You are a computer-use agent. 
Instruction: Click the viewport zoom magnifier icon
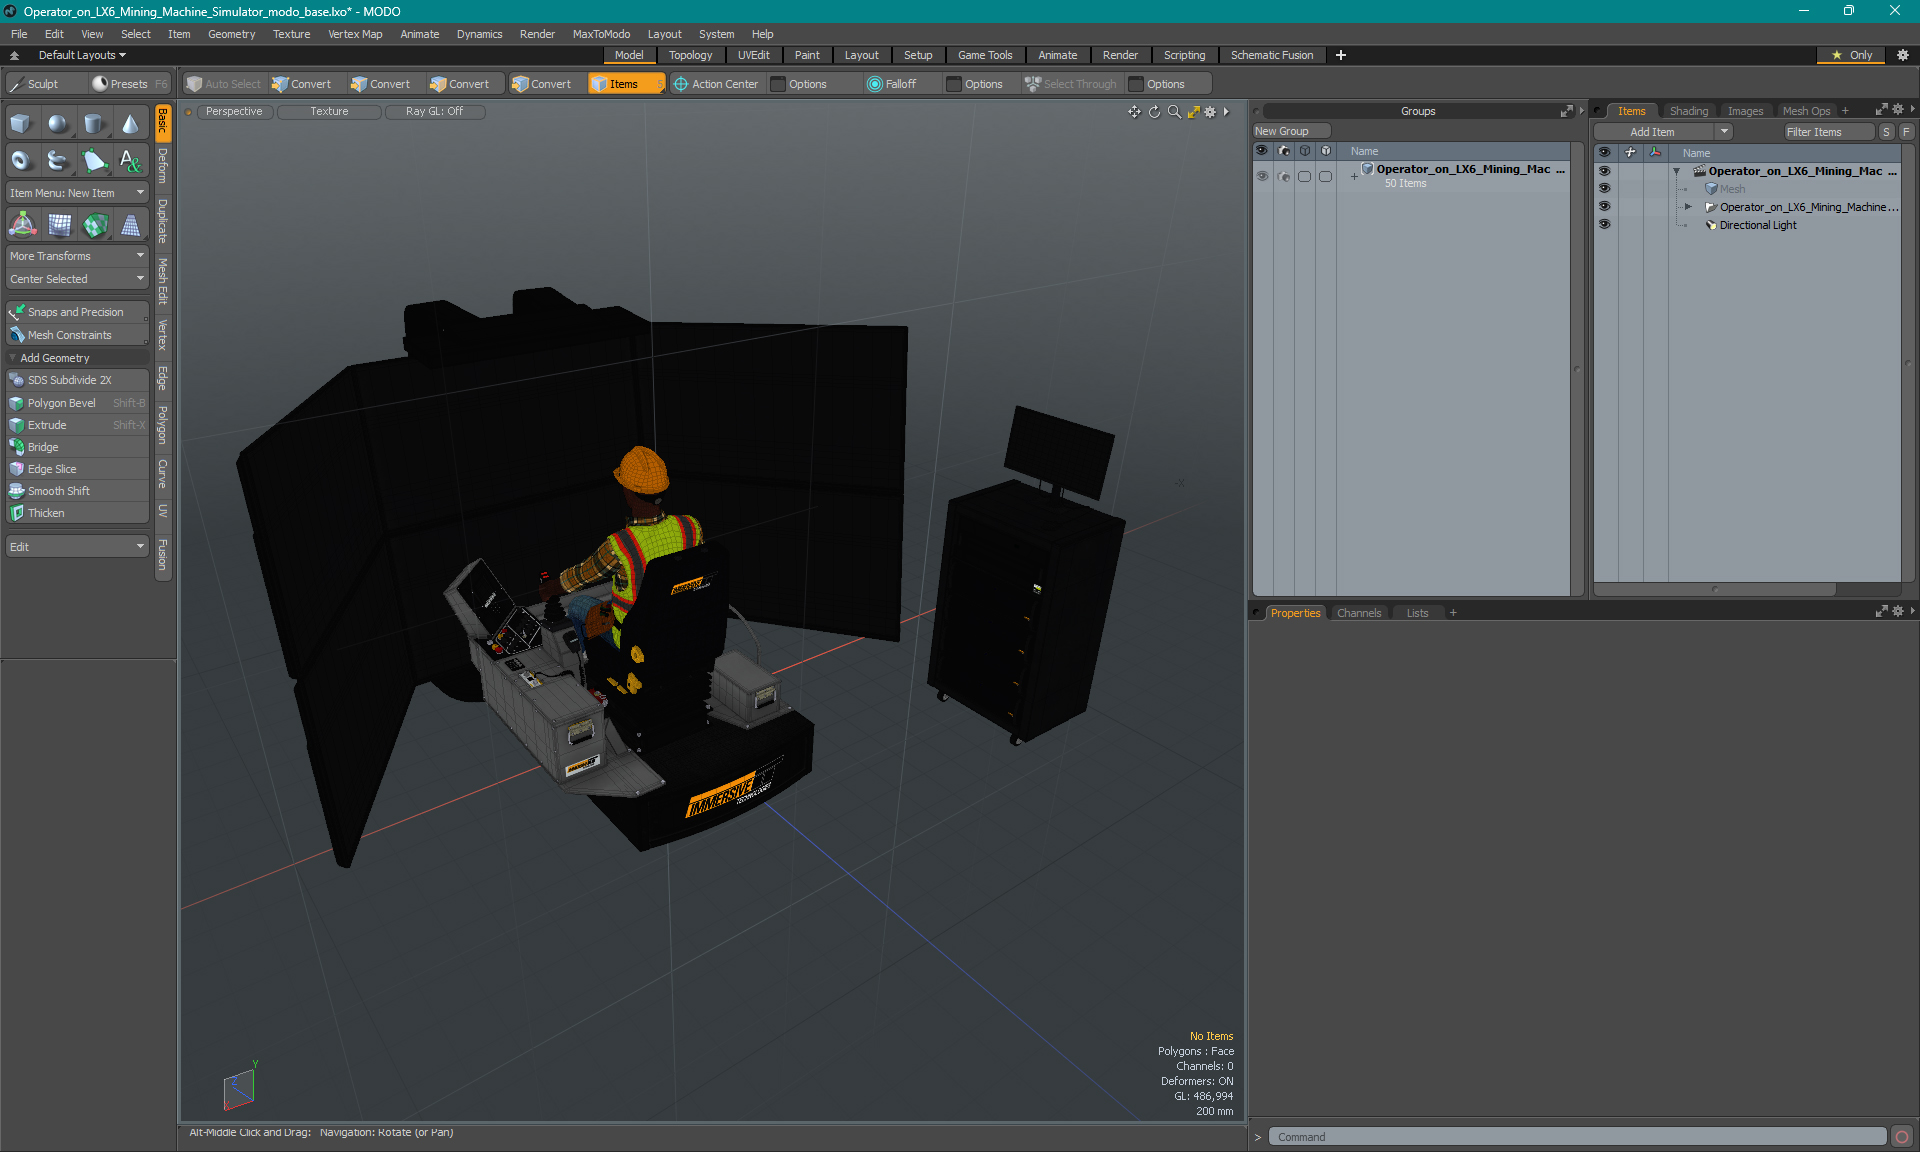click(x=1174, y=112)
